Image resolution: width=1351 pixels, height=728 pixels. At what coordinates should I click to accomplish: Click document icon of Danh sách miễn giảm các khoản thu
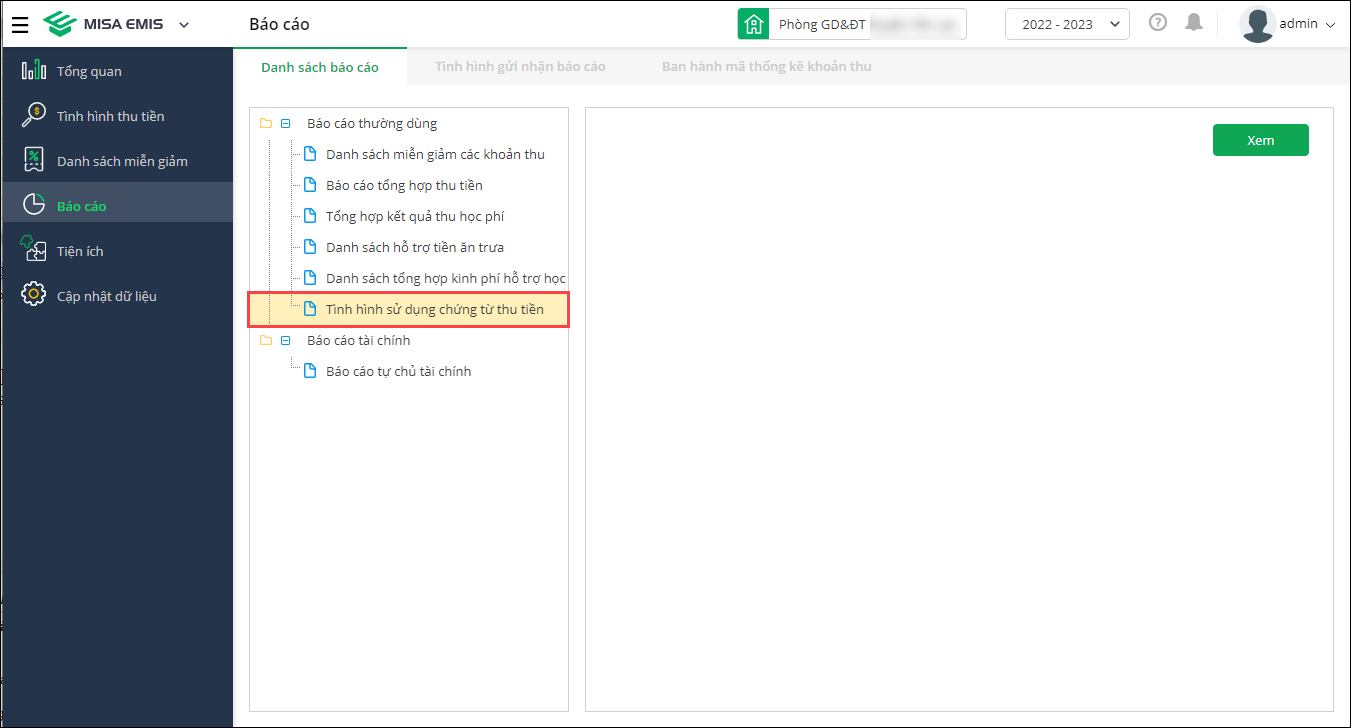point(309,154)
